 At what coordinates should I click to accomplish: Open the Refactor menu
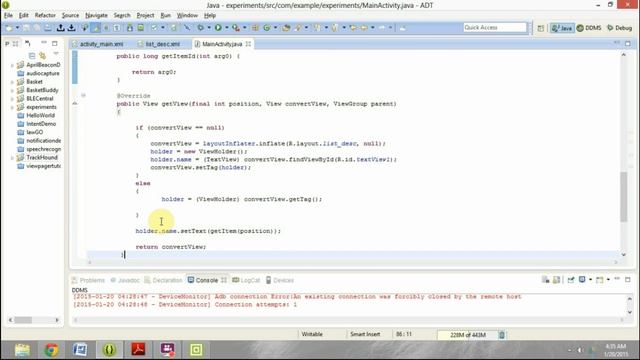[x=45, y=15]
